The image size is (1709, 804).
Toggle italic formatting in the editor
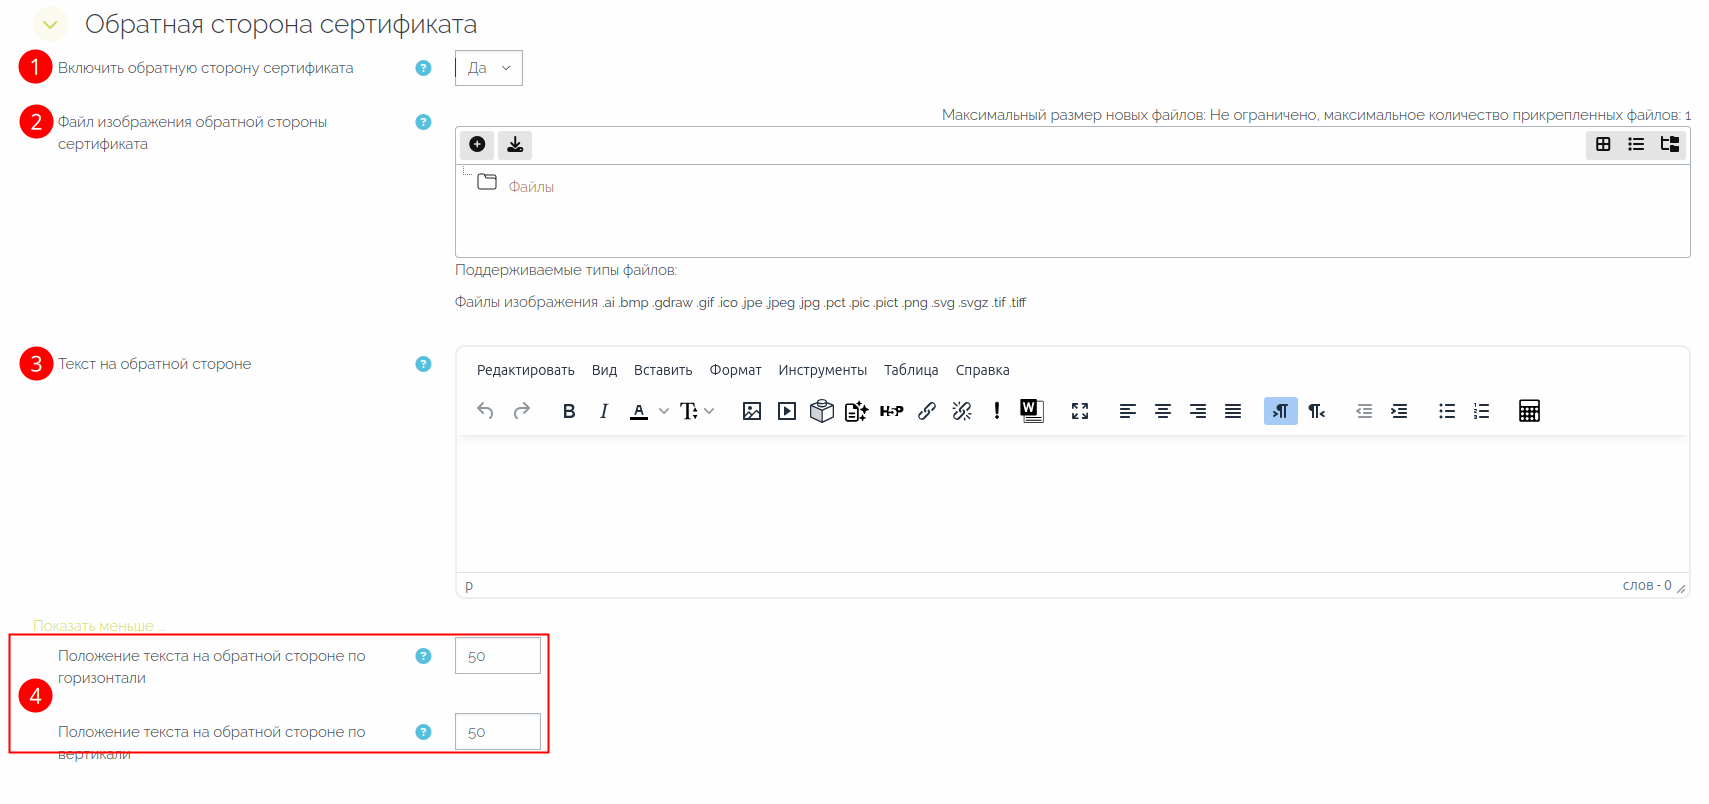coord(604,411)
